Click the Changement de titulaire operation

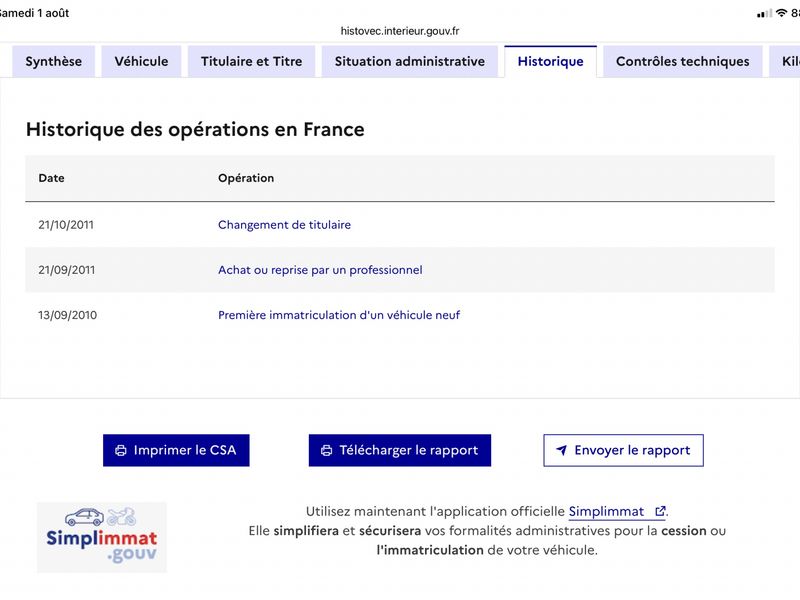coord(284,225)
